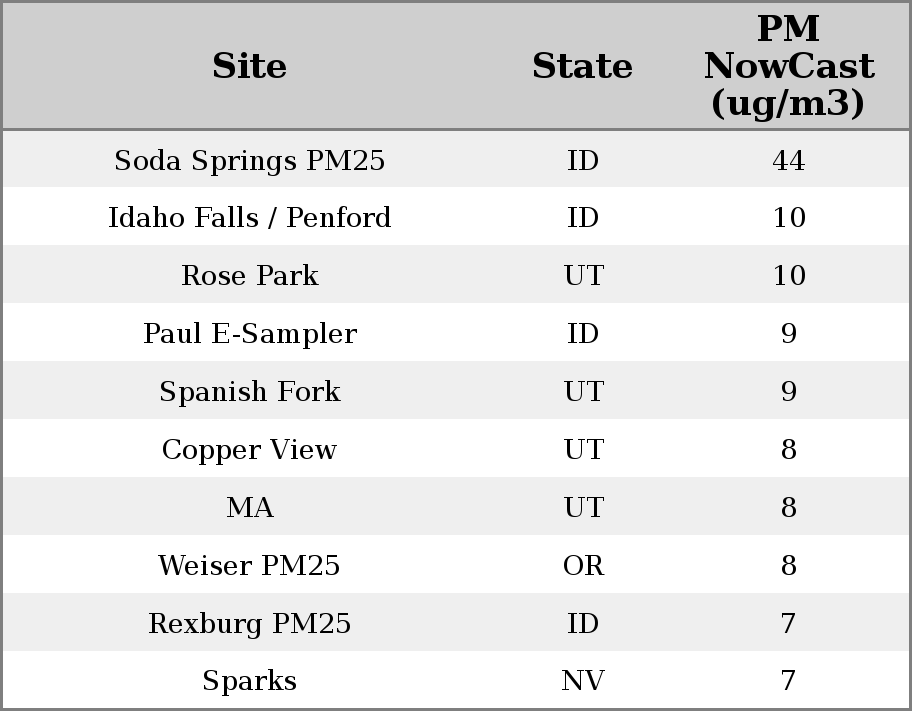Select the Rose Park site name
Screen dimensions: 912x711
250,276
